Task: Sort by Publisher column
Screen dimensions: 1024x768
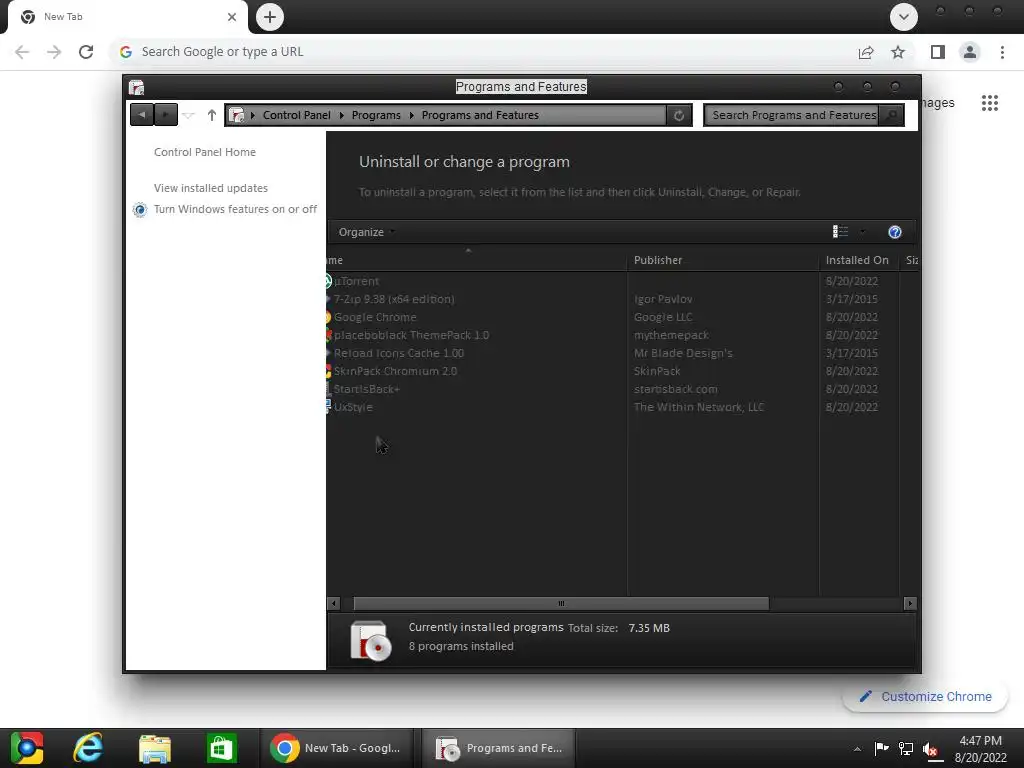Action: [722, 260]
